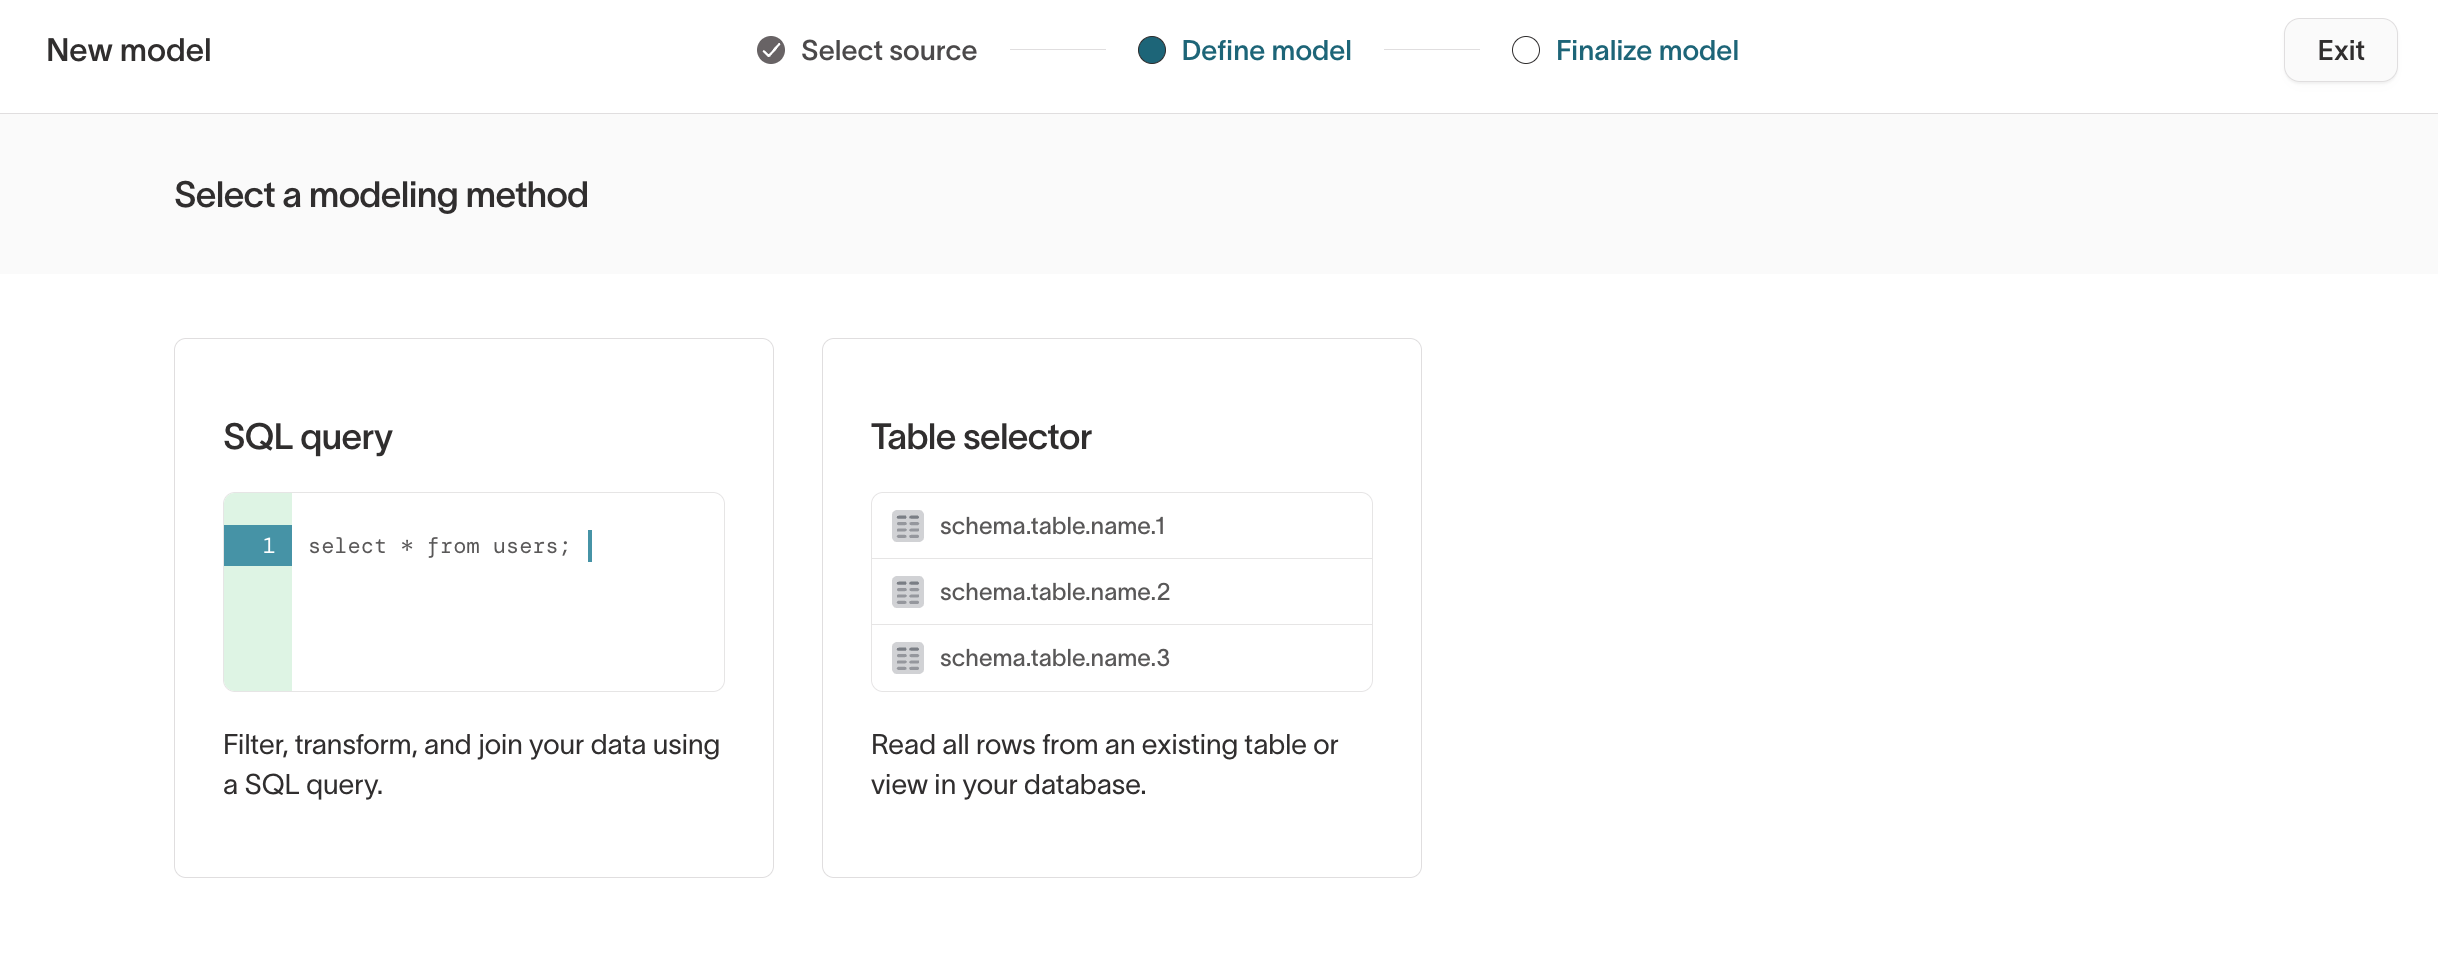Click the table icon beside schema.table.name.3
Image resolution: width=2438 pixels, height=960 pixels.
pyautogui.click(x=907, y=658)
